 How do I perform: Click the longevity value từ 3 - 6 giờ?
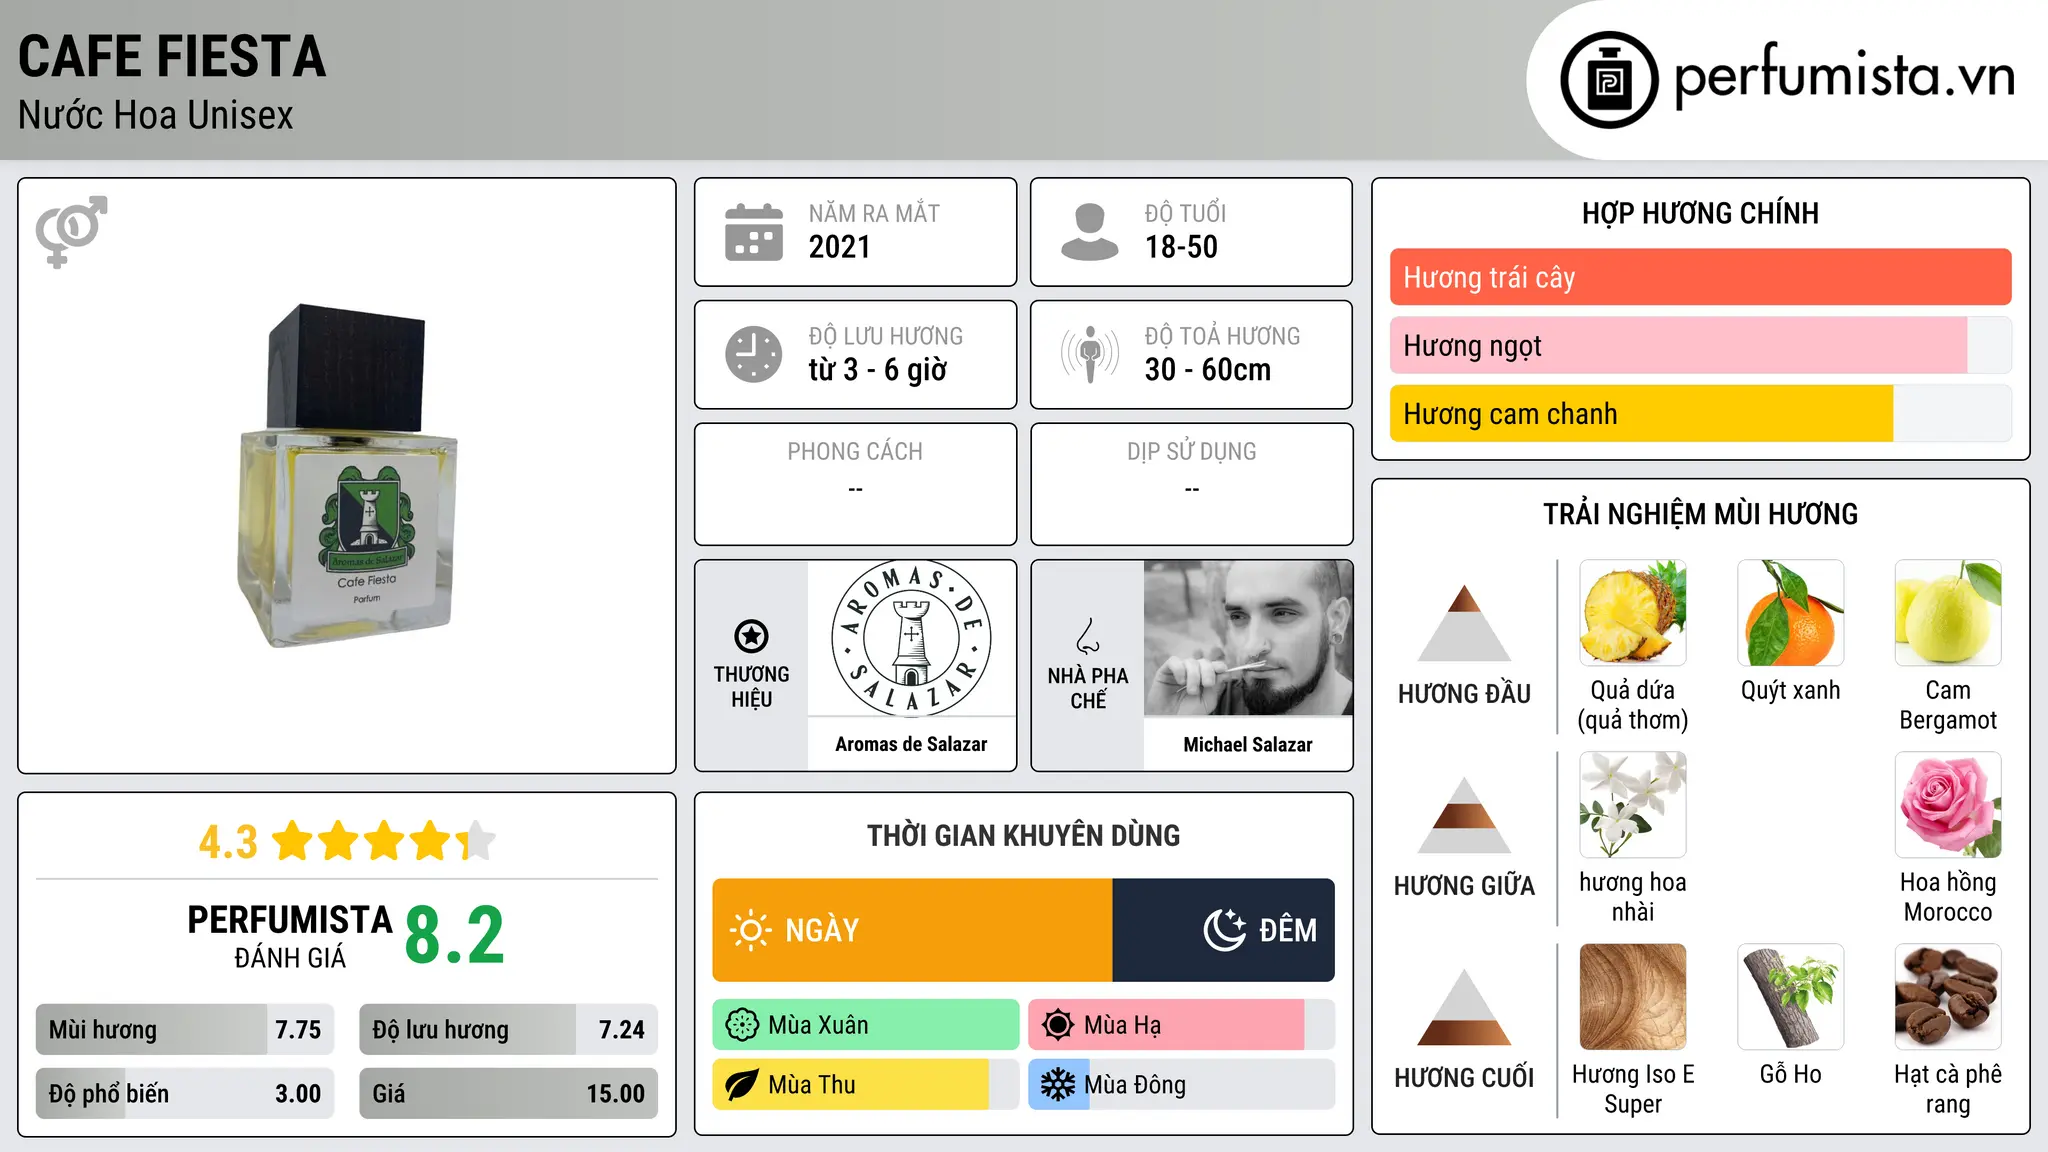[878, 370]
